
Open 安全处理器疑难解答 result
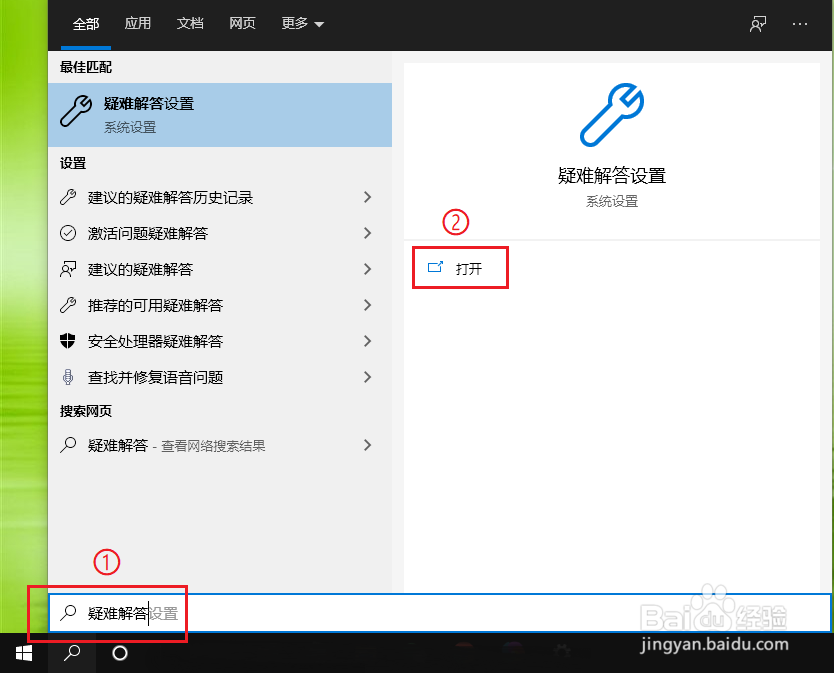(220, 341)
